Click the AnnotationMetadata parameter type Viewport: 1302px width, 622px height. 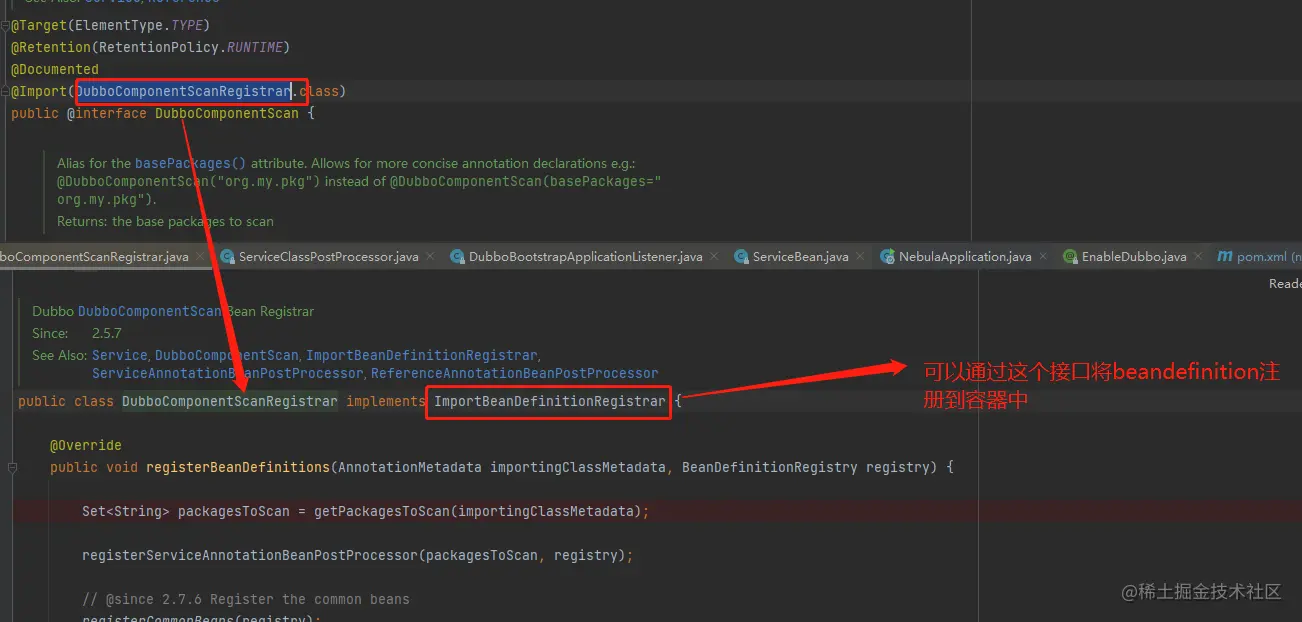[x=410, y=467]
